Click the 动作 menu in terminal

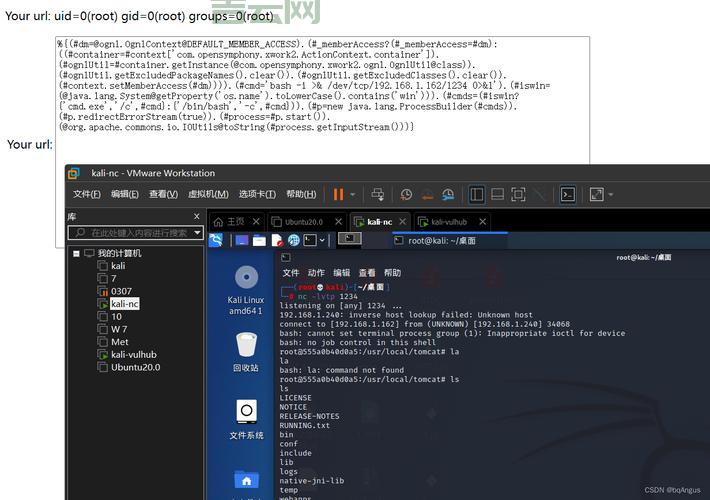click(316, 273)
